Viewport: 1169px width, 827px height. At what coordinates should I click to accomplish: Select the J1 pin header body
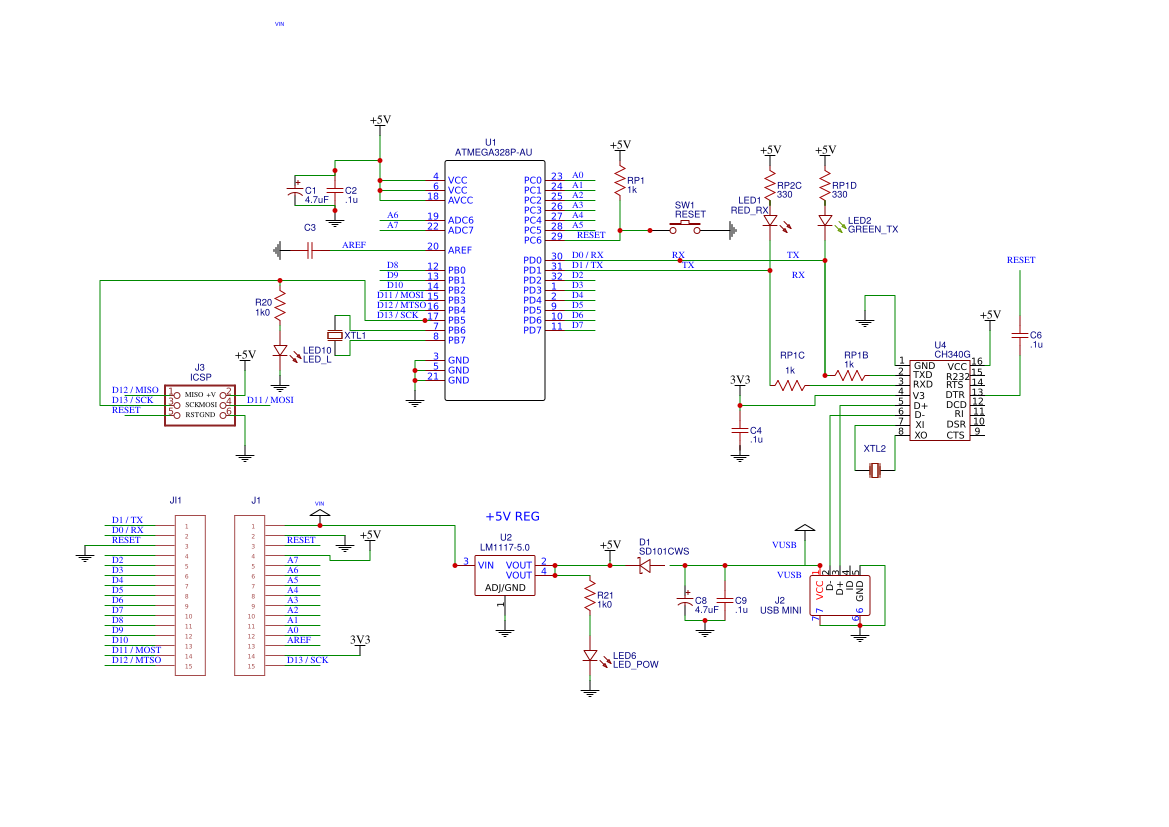250,595
